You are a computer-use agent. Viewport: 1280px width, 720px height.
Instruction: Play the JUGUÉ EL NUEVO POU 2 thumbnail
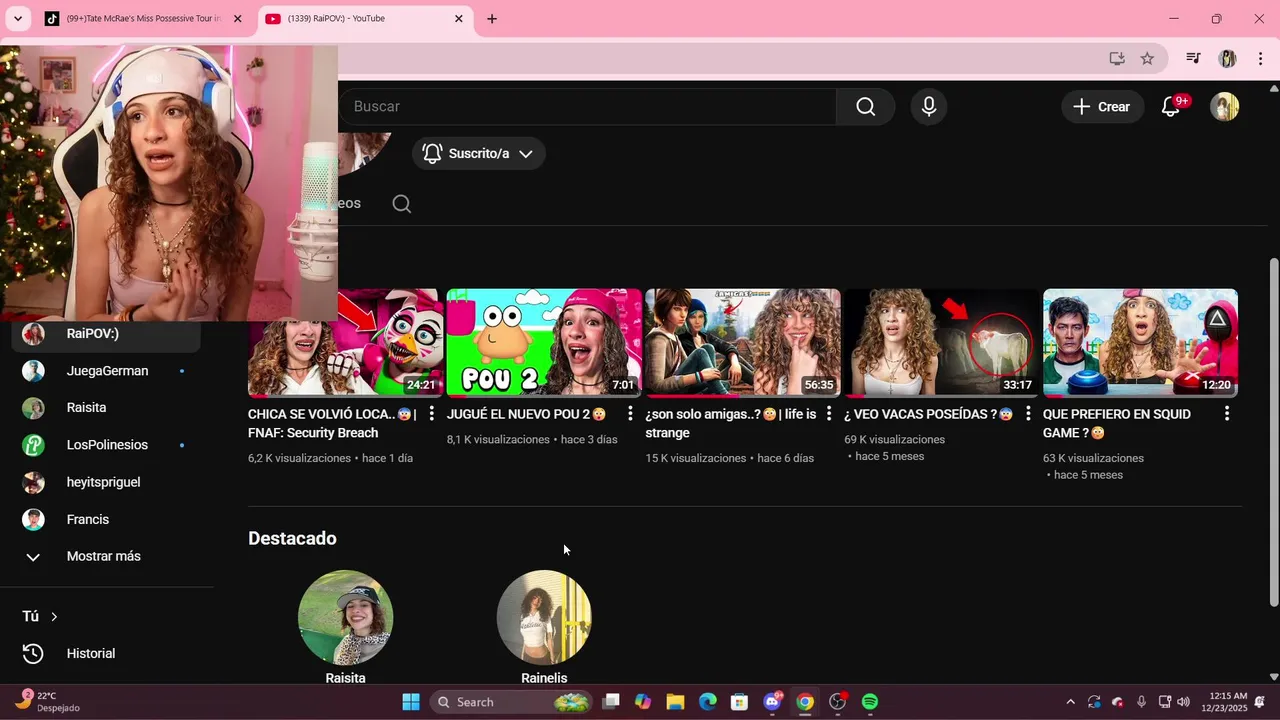click(544, 343)
